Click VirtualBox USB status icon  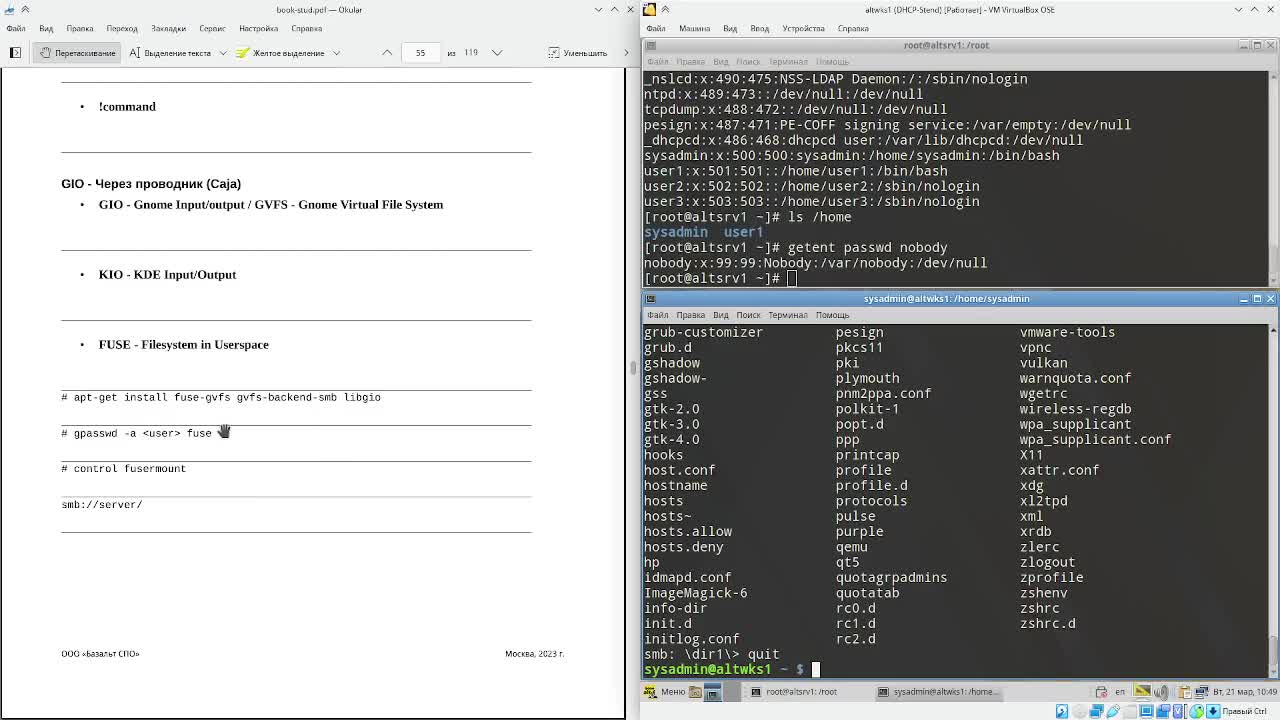pyautogui.click(x=1112, y=711)
